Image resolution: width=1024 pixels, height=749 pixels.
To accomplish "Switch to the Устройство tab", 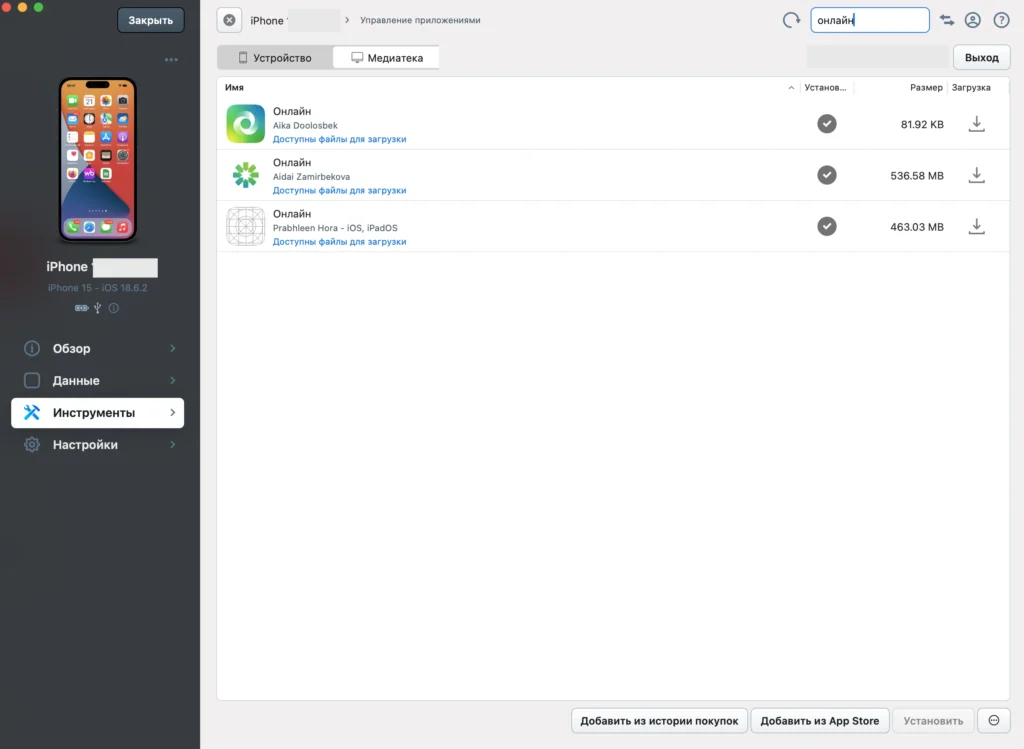I will 275,57.
